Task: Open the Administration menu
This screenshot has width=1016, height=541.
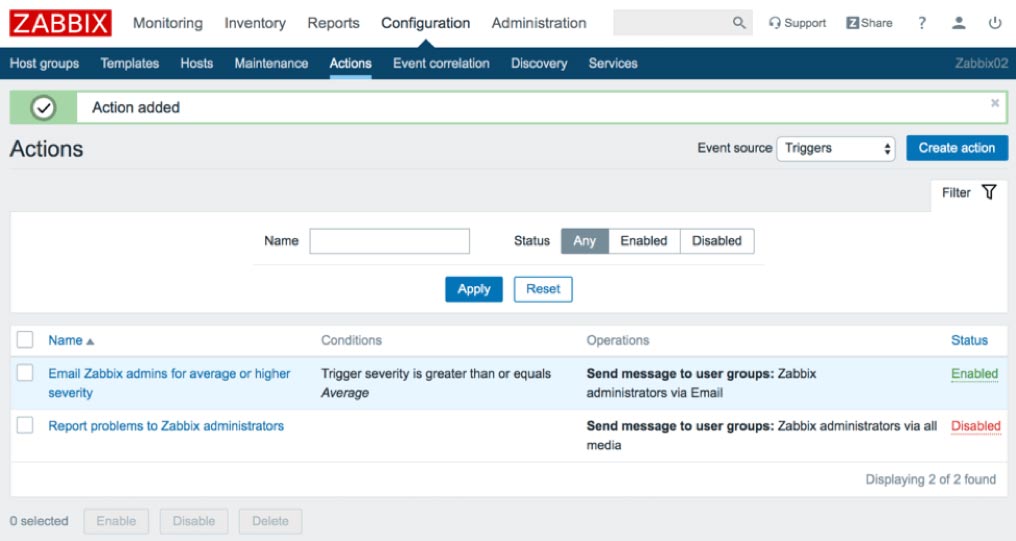Action: (538, 23)
